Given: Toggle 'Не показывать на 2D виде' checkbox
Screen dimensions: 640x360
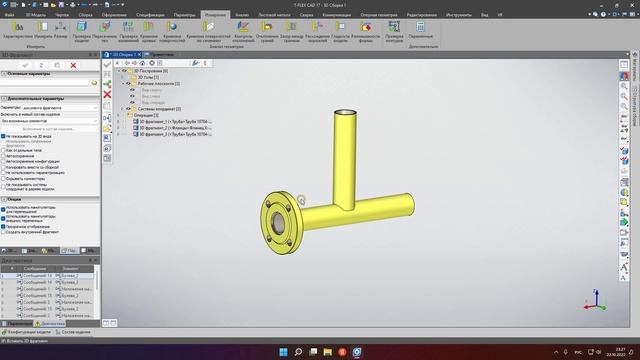Looking at the screenshot, I should pos(3,136).
